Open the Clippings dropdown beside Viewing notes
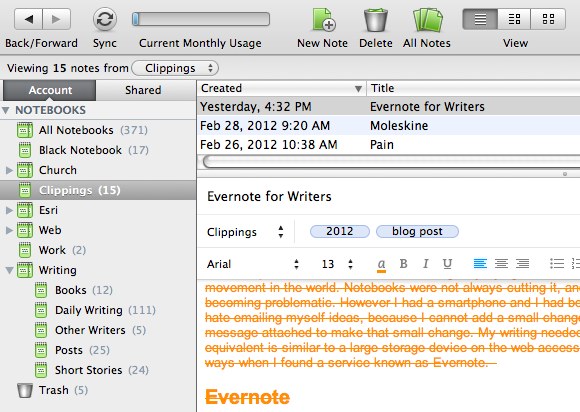The width and height of the screenshot is (580, 412). coord(175,68)
